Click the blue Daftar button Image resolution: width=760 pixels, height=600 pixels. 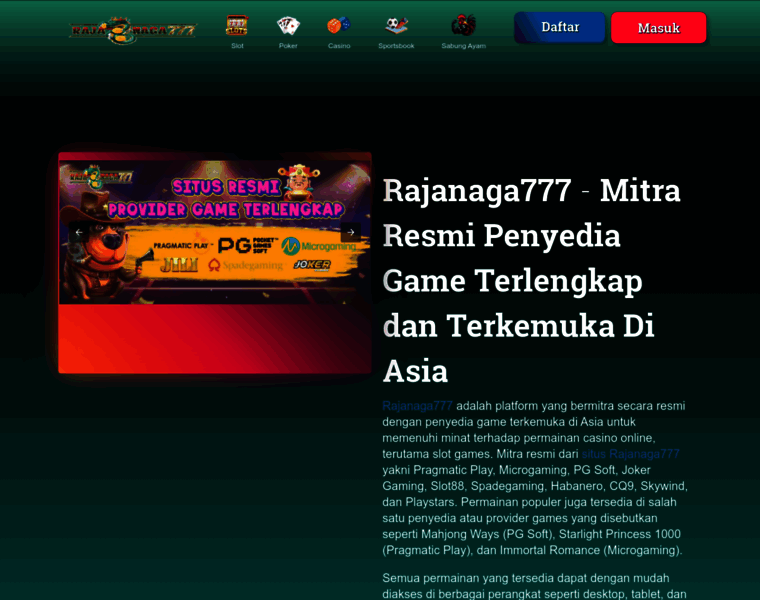(x=560, y=27)
